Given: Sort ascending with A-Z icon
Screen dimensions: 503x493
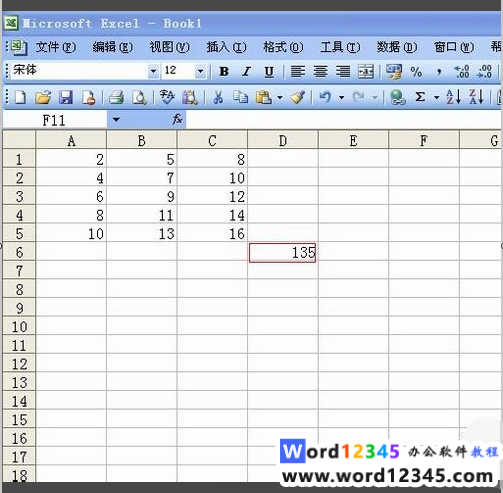Looking at the screenshot, I should pos(453,97).
